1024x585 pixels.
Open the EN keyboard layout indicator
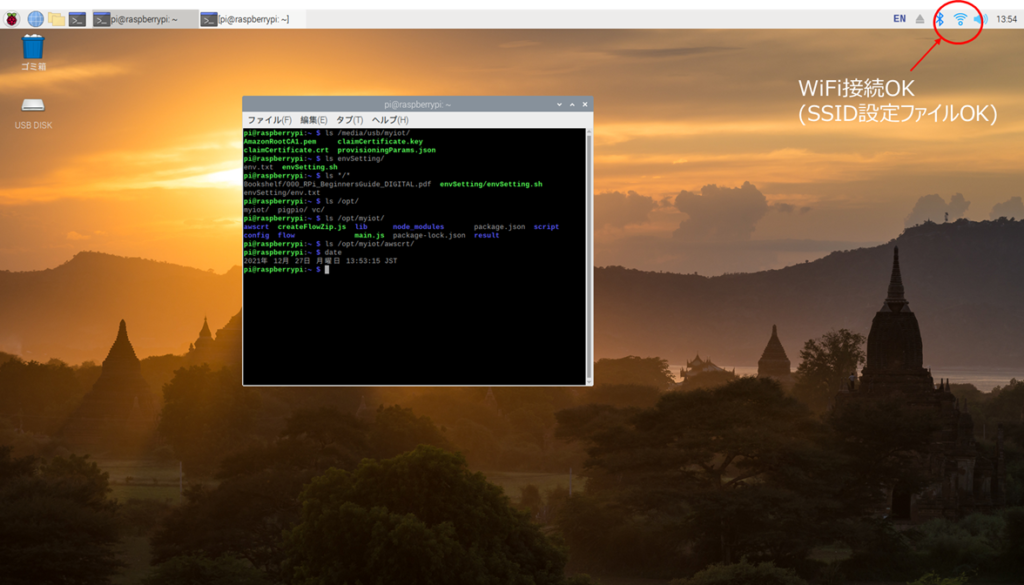pos(899,18)
